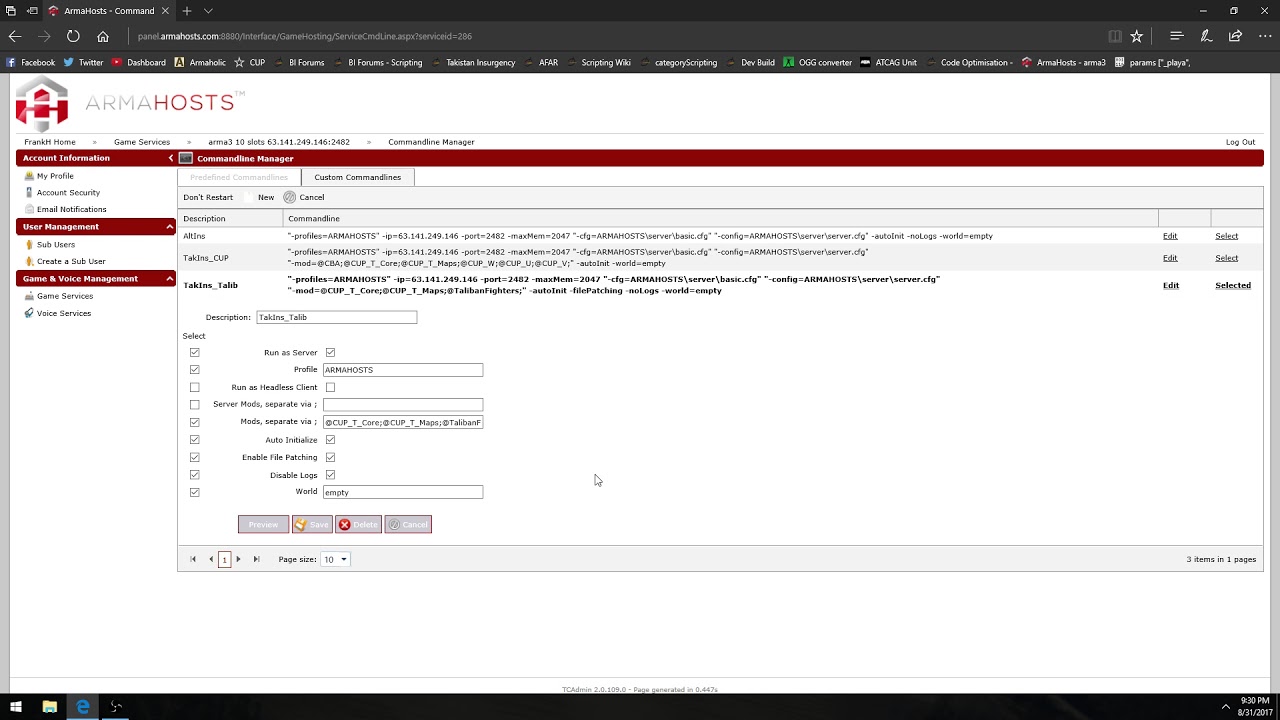The height and width of the screenshot is (720, 1280).
Task: Click Log Out link
Action: point(1240,142)
